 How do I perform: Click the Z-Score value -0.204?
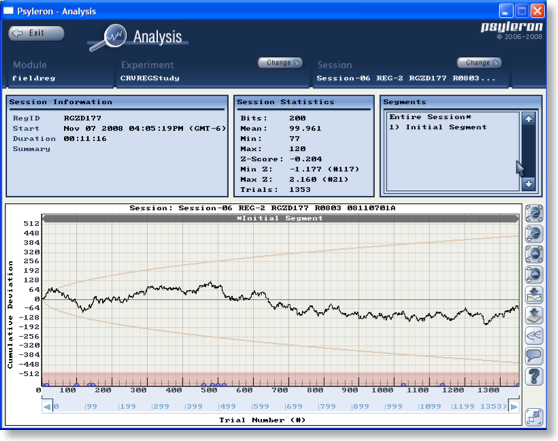pos(305,159)
